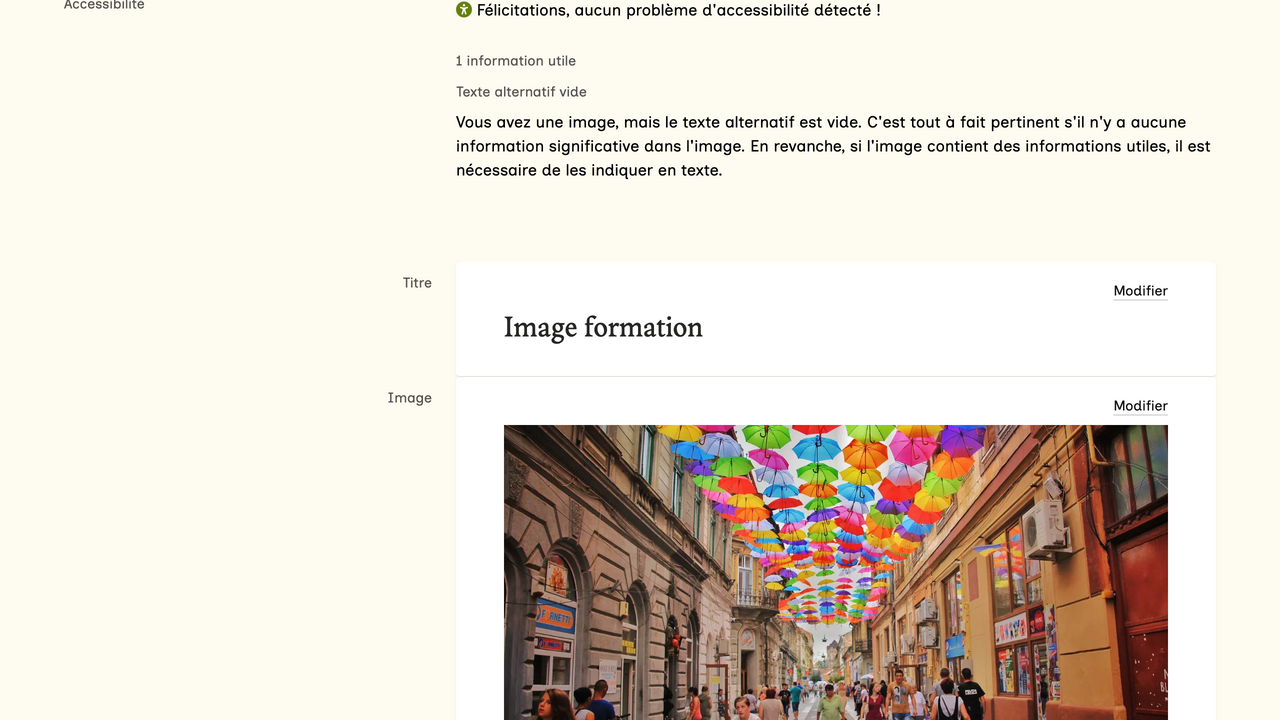This screenshot has width=1280, height=720.
Task: Click the "Félicitations" accessibility success message
Action: (x=678, y=10)
